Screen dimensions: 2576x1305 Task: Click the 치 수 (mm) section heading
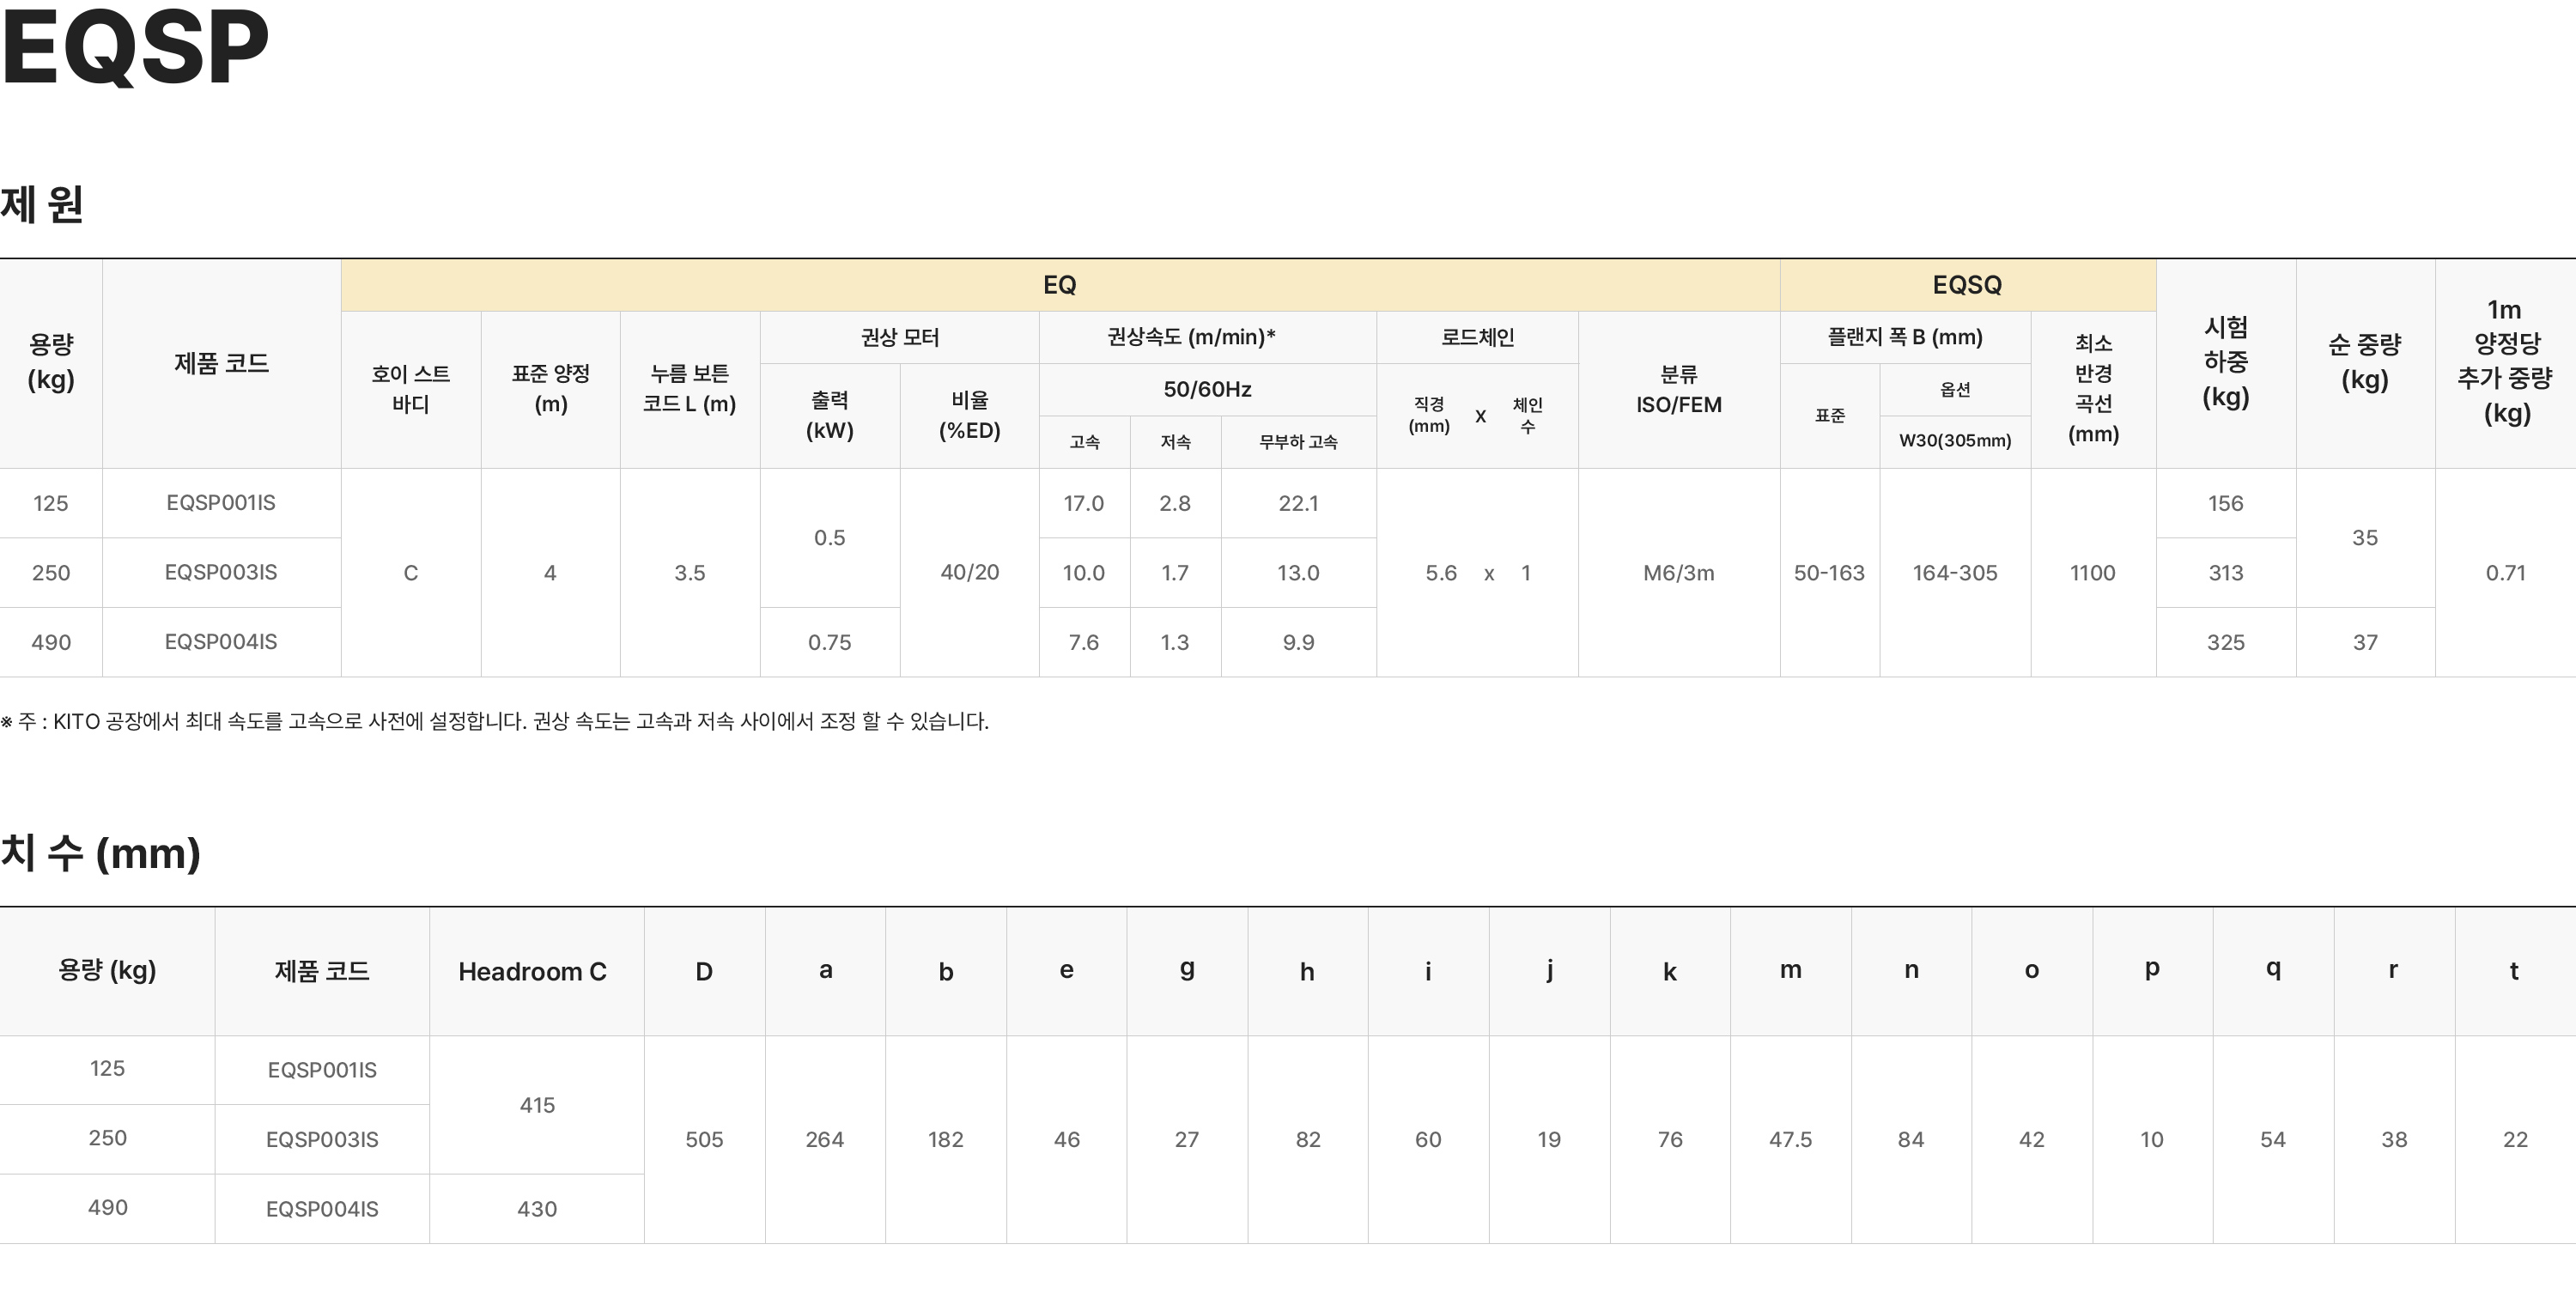[x=100, y=853]
